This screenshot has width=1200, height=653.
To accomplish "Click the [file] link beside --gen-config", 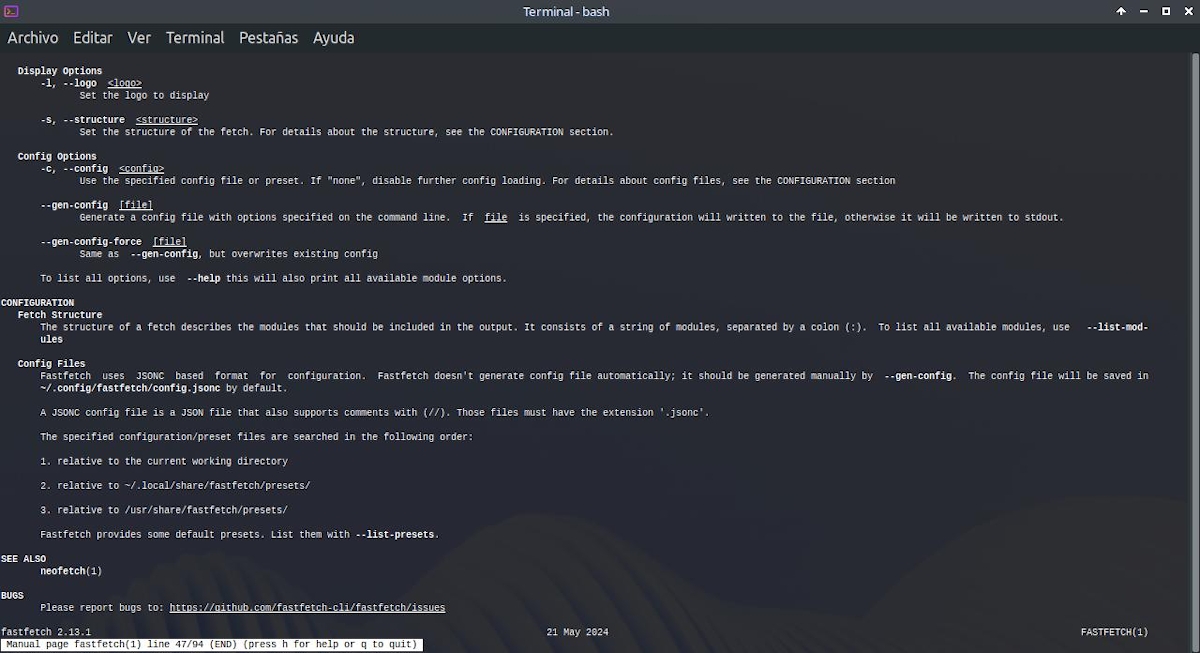I will (136, 204).
